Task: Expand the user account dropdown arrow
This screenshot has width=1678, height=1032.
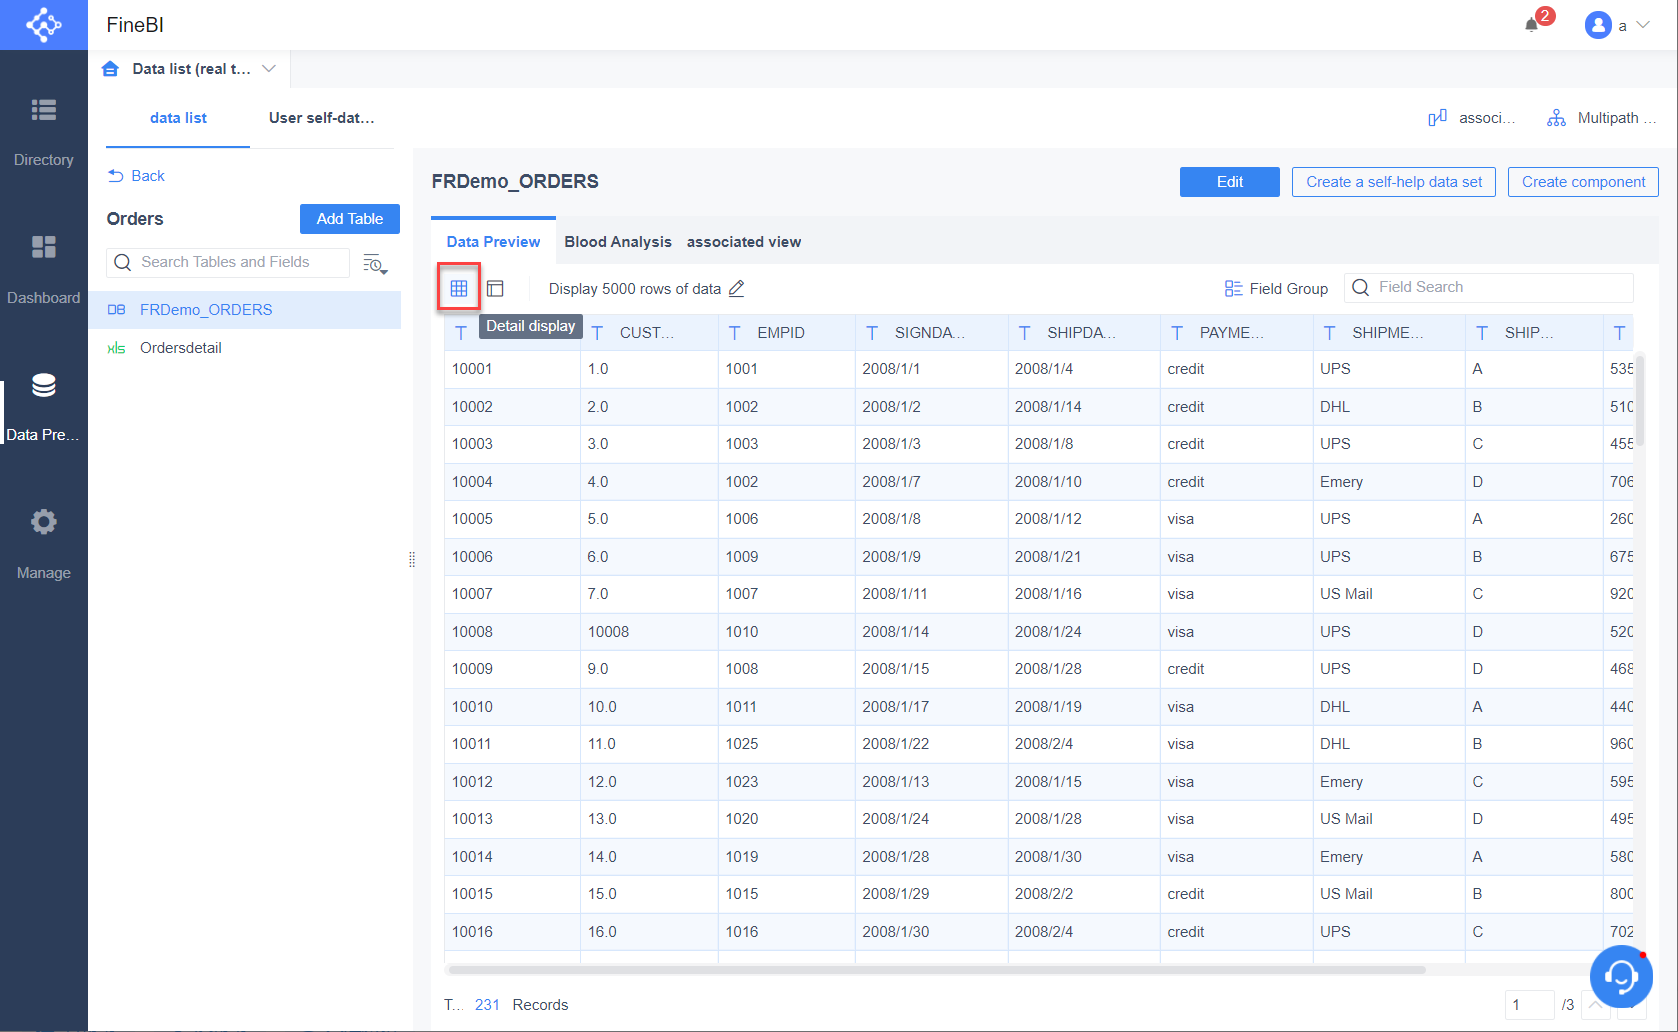Action: [1643, 25]
